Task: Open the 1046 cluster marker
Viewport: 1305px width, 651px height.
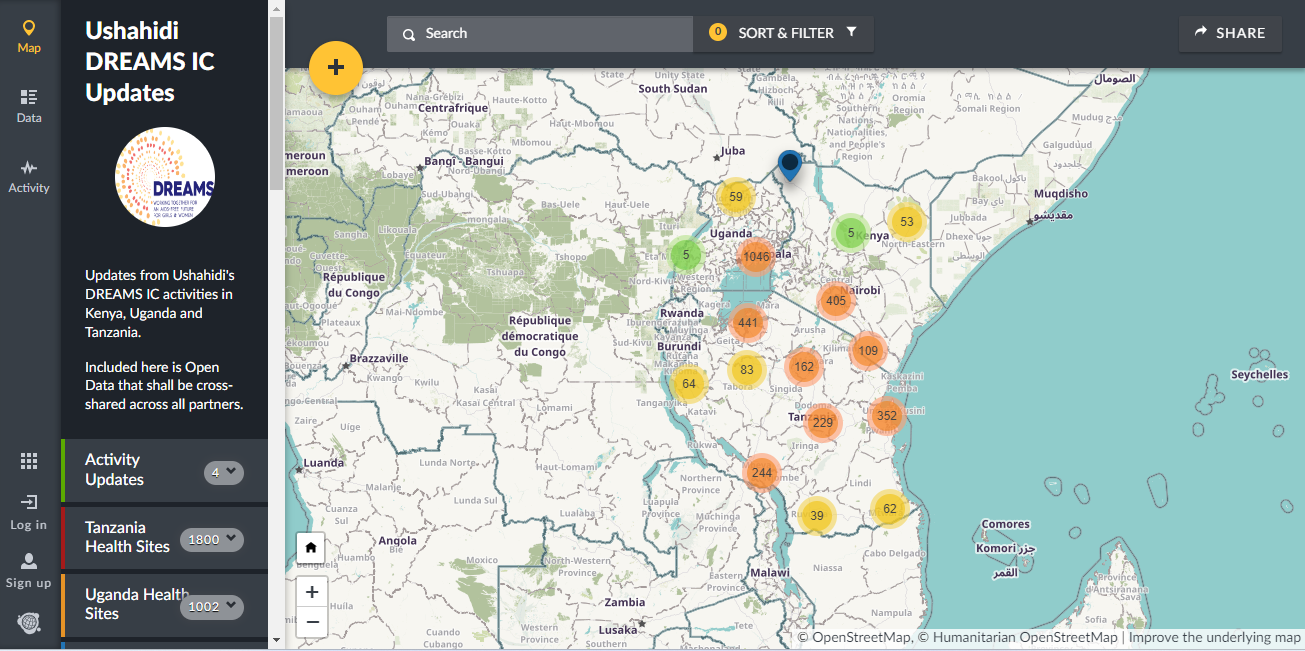Action: point(757,256)
